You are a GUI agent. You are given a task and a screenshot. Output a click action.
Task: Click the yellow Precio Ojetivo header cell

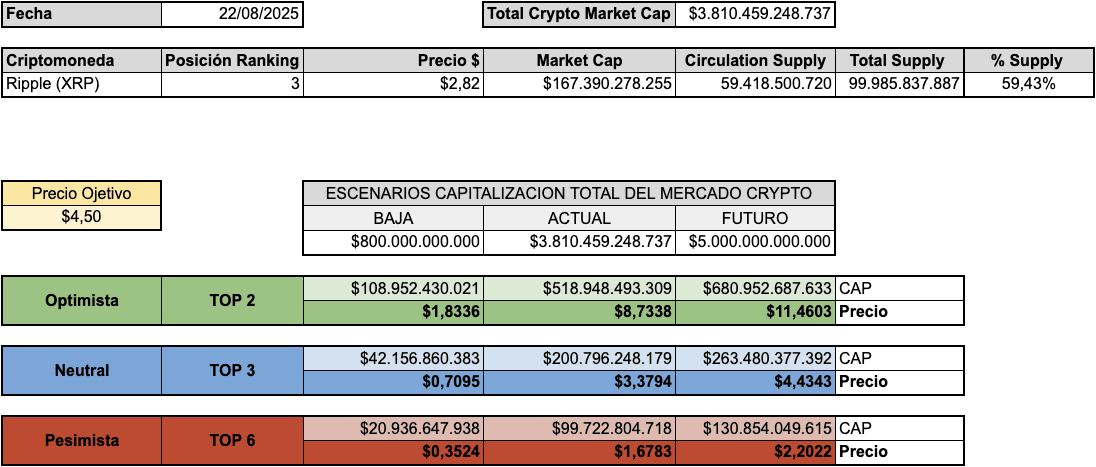(x=81, y=194)
